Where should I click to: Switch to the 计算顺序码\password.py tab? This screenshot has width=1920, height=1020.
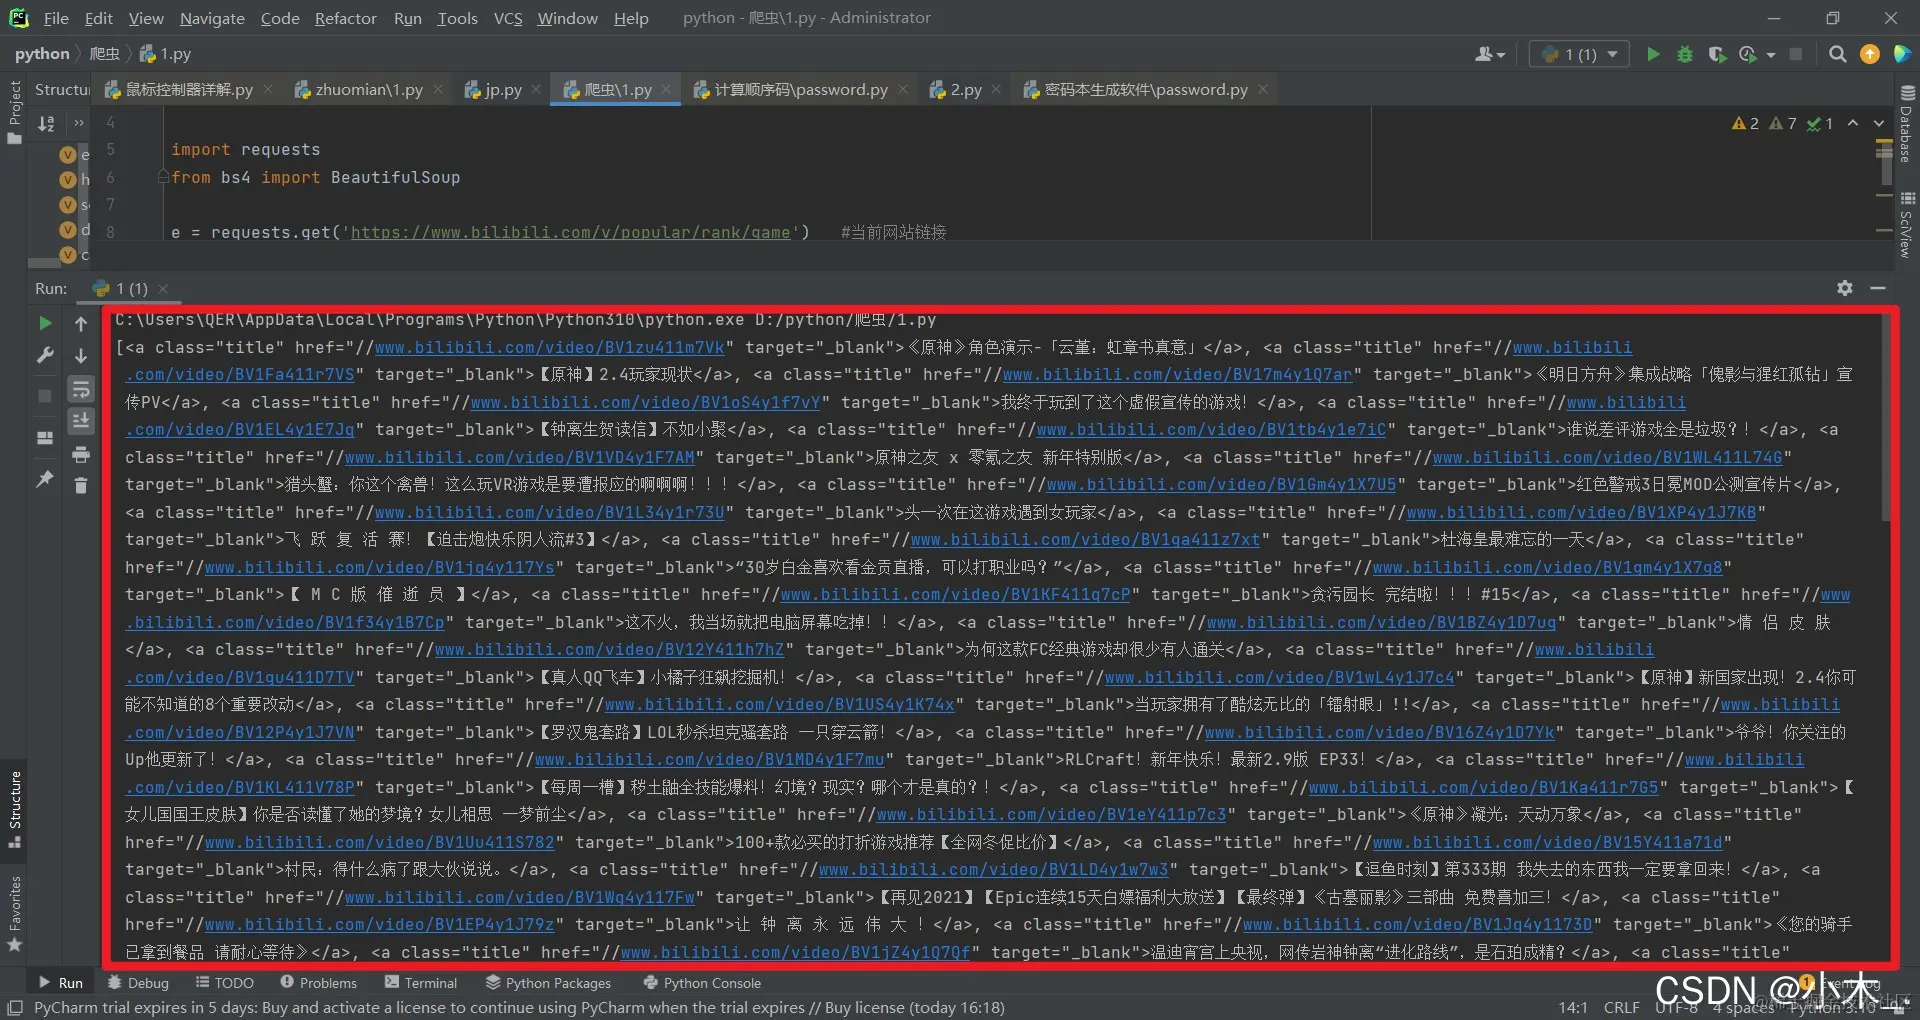[800, 90]
